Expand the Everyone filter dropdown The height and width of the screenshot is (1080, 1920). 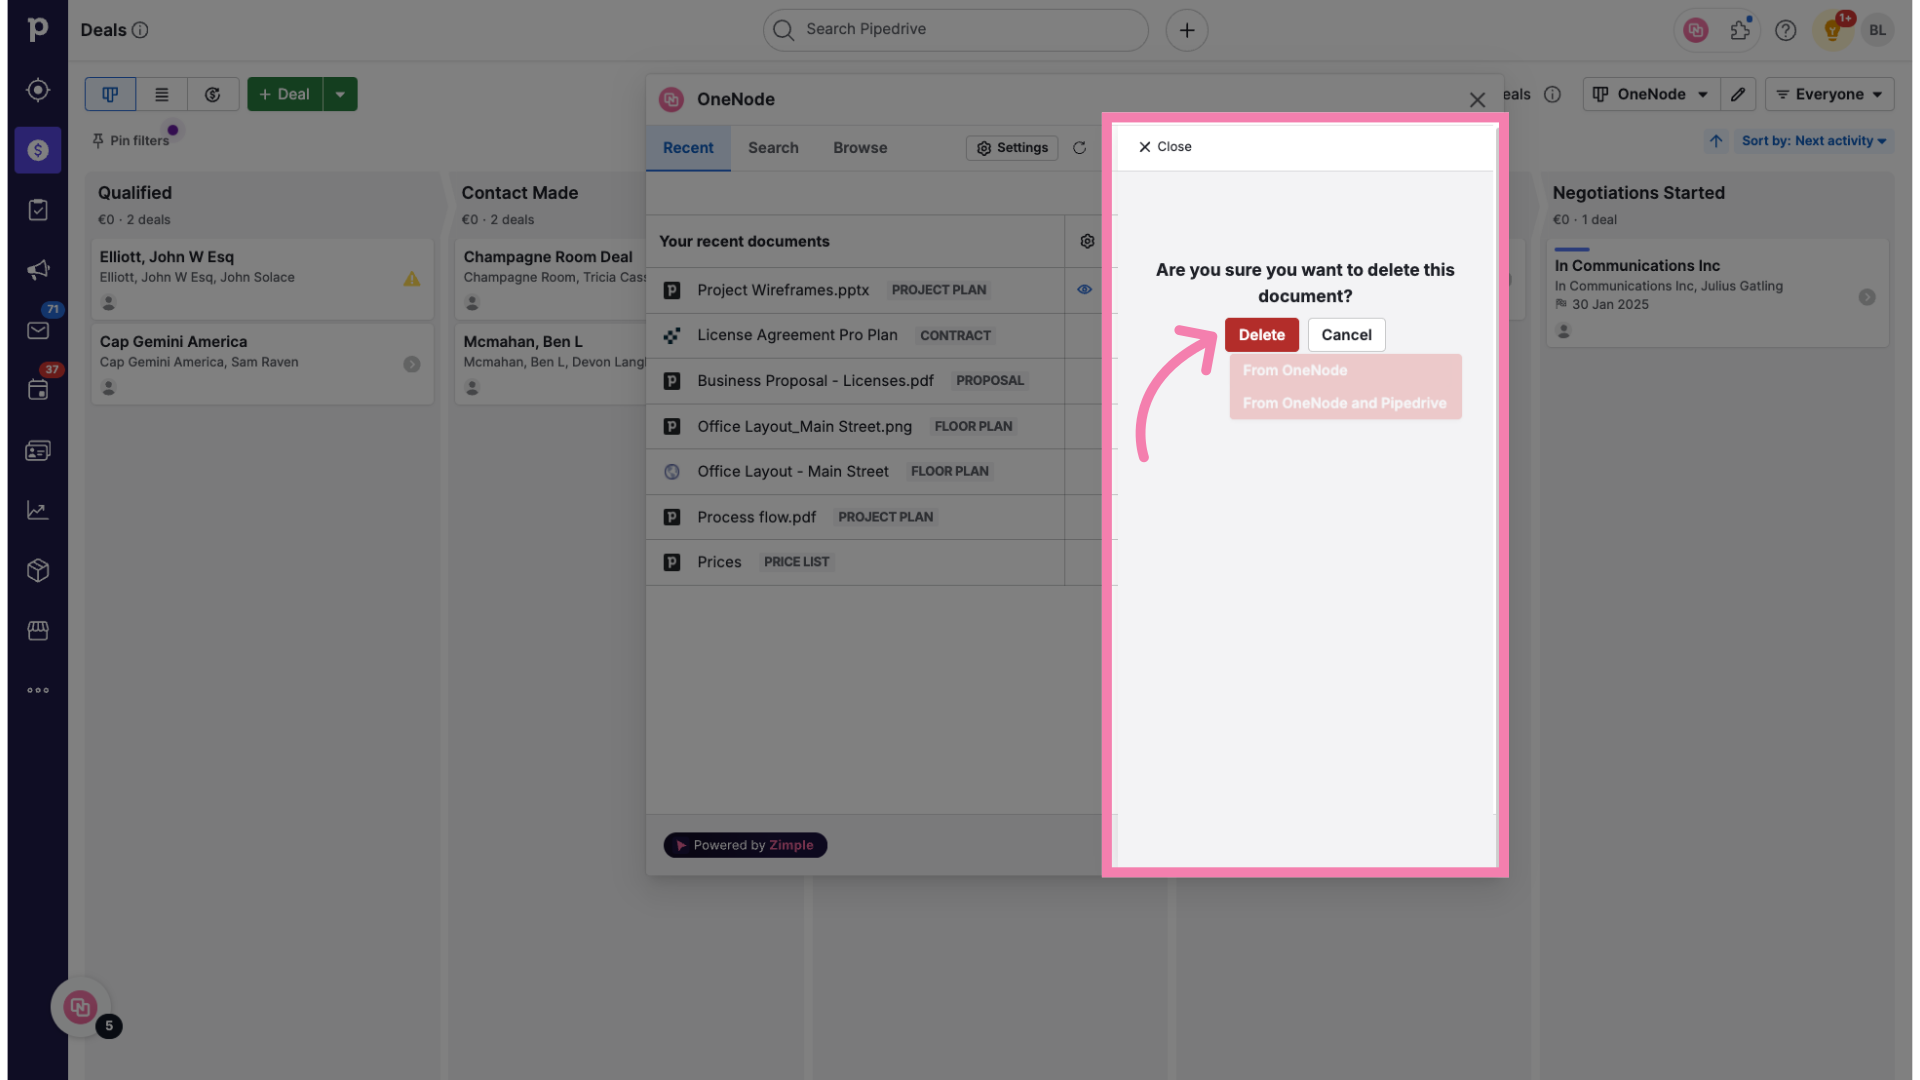(x=1830, y=92)
